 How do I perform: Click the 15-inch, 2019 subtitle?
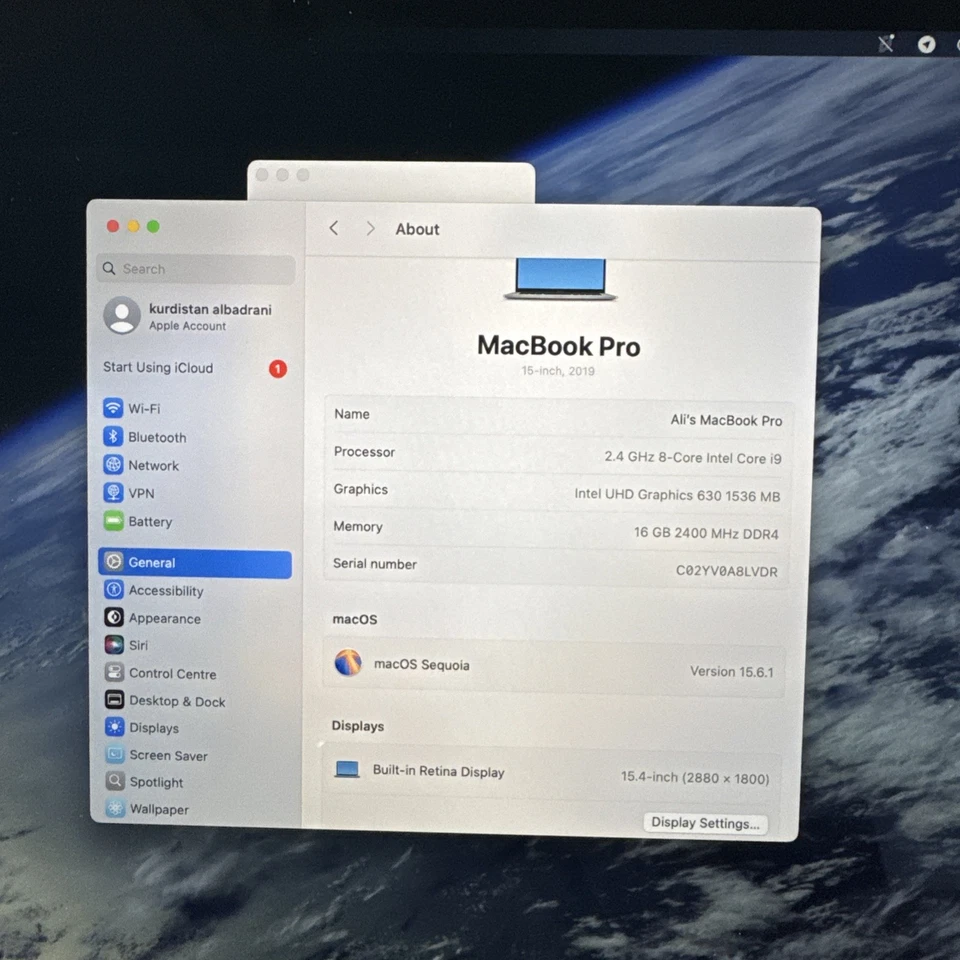click(558, 371)
